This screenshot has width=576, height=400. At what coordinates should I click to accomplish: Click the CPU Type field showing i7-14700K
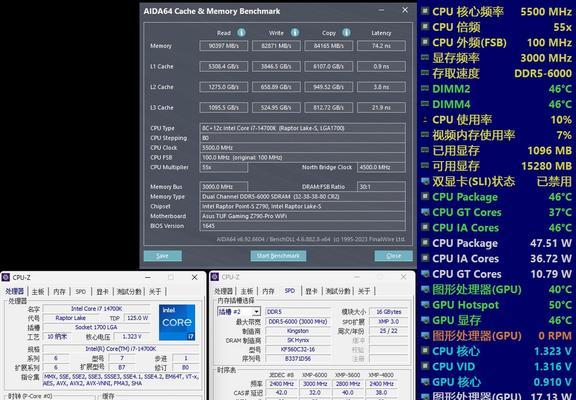point(303,128)
